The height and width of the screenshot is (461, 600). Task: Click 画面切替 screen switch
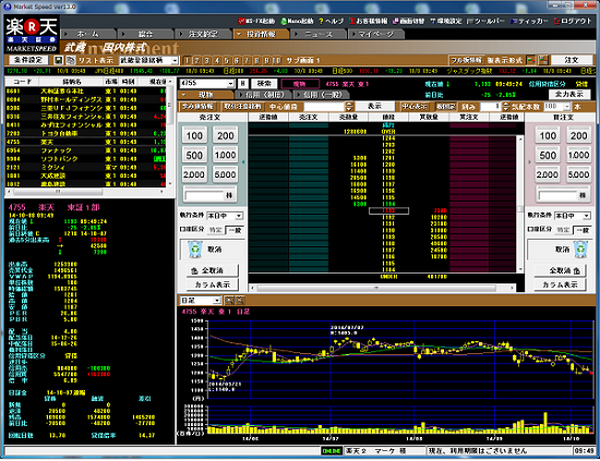(x=408, y=21)
